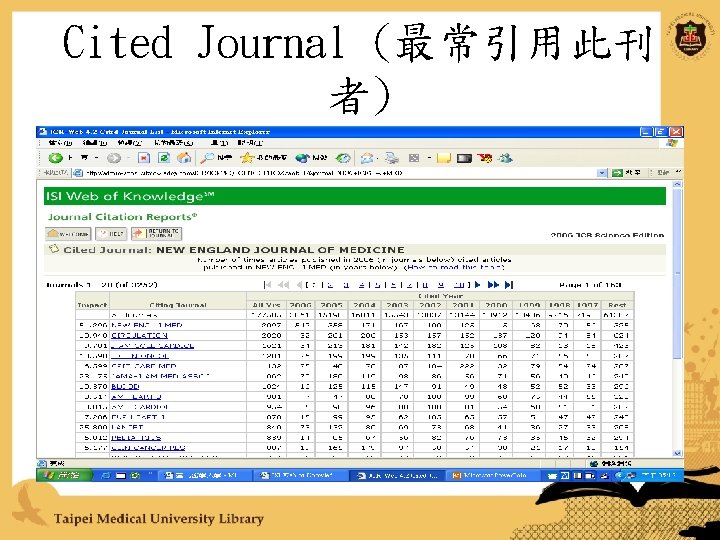Screen dimensions: 720x540
Task: Click the vertical scrollbar down arrow
Action: click(677, 453)
